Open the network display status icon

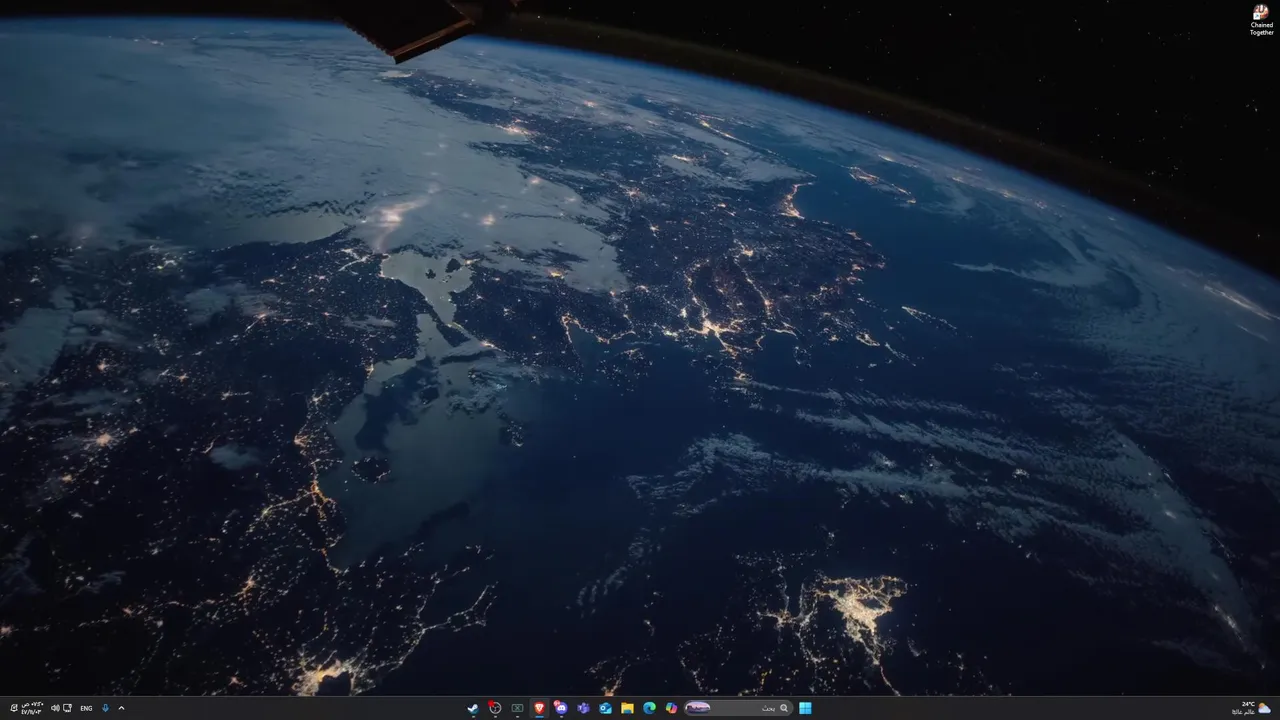[x=67, y=708]
